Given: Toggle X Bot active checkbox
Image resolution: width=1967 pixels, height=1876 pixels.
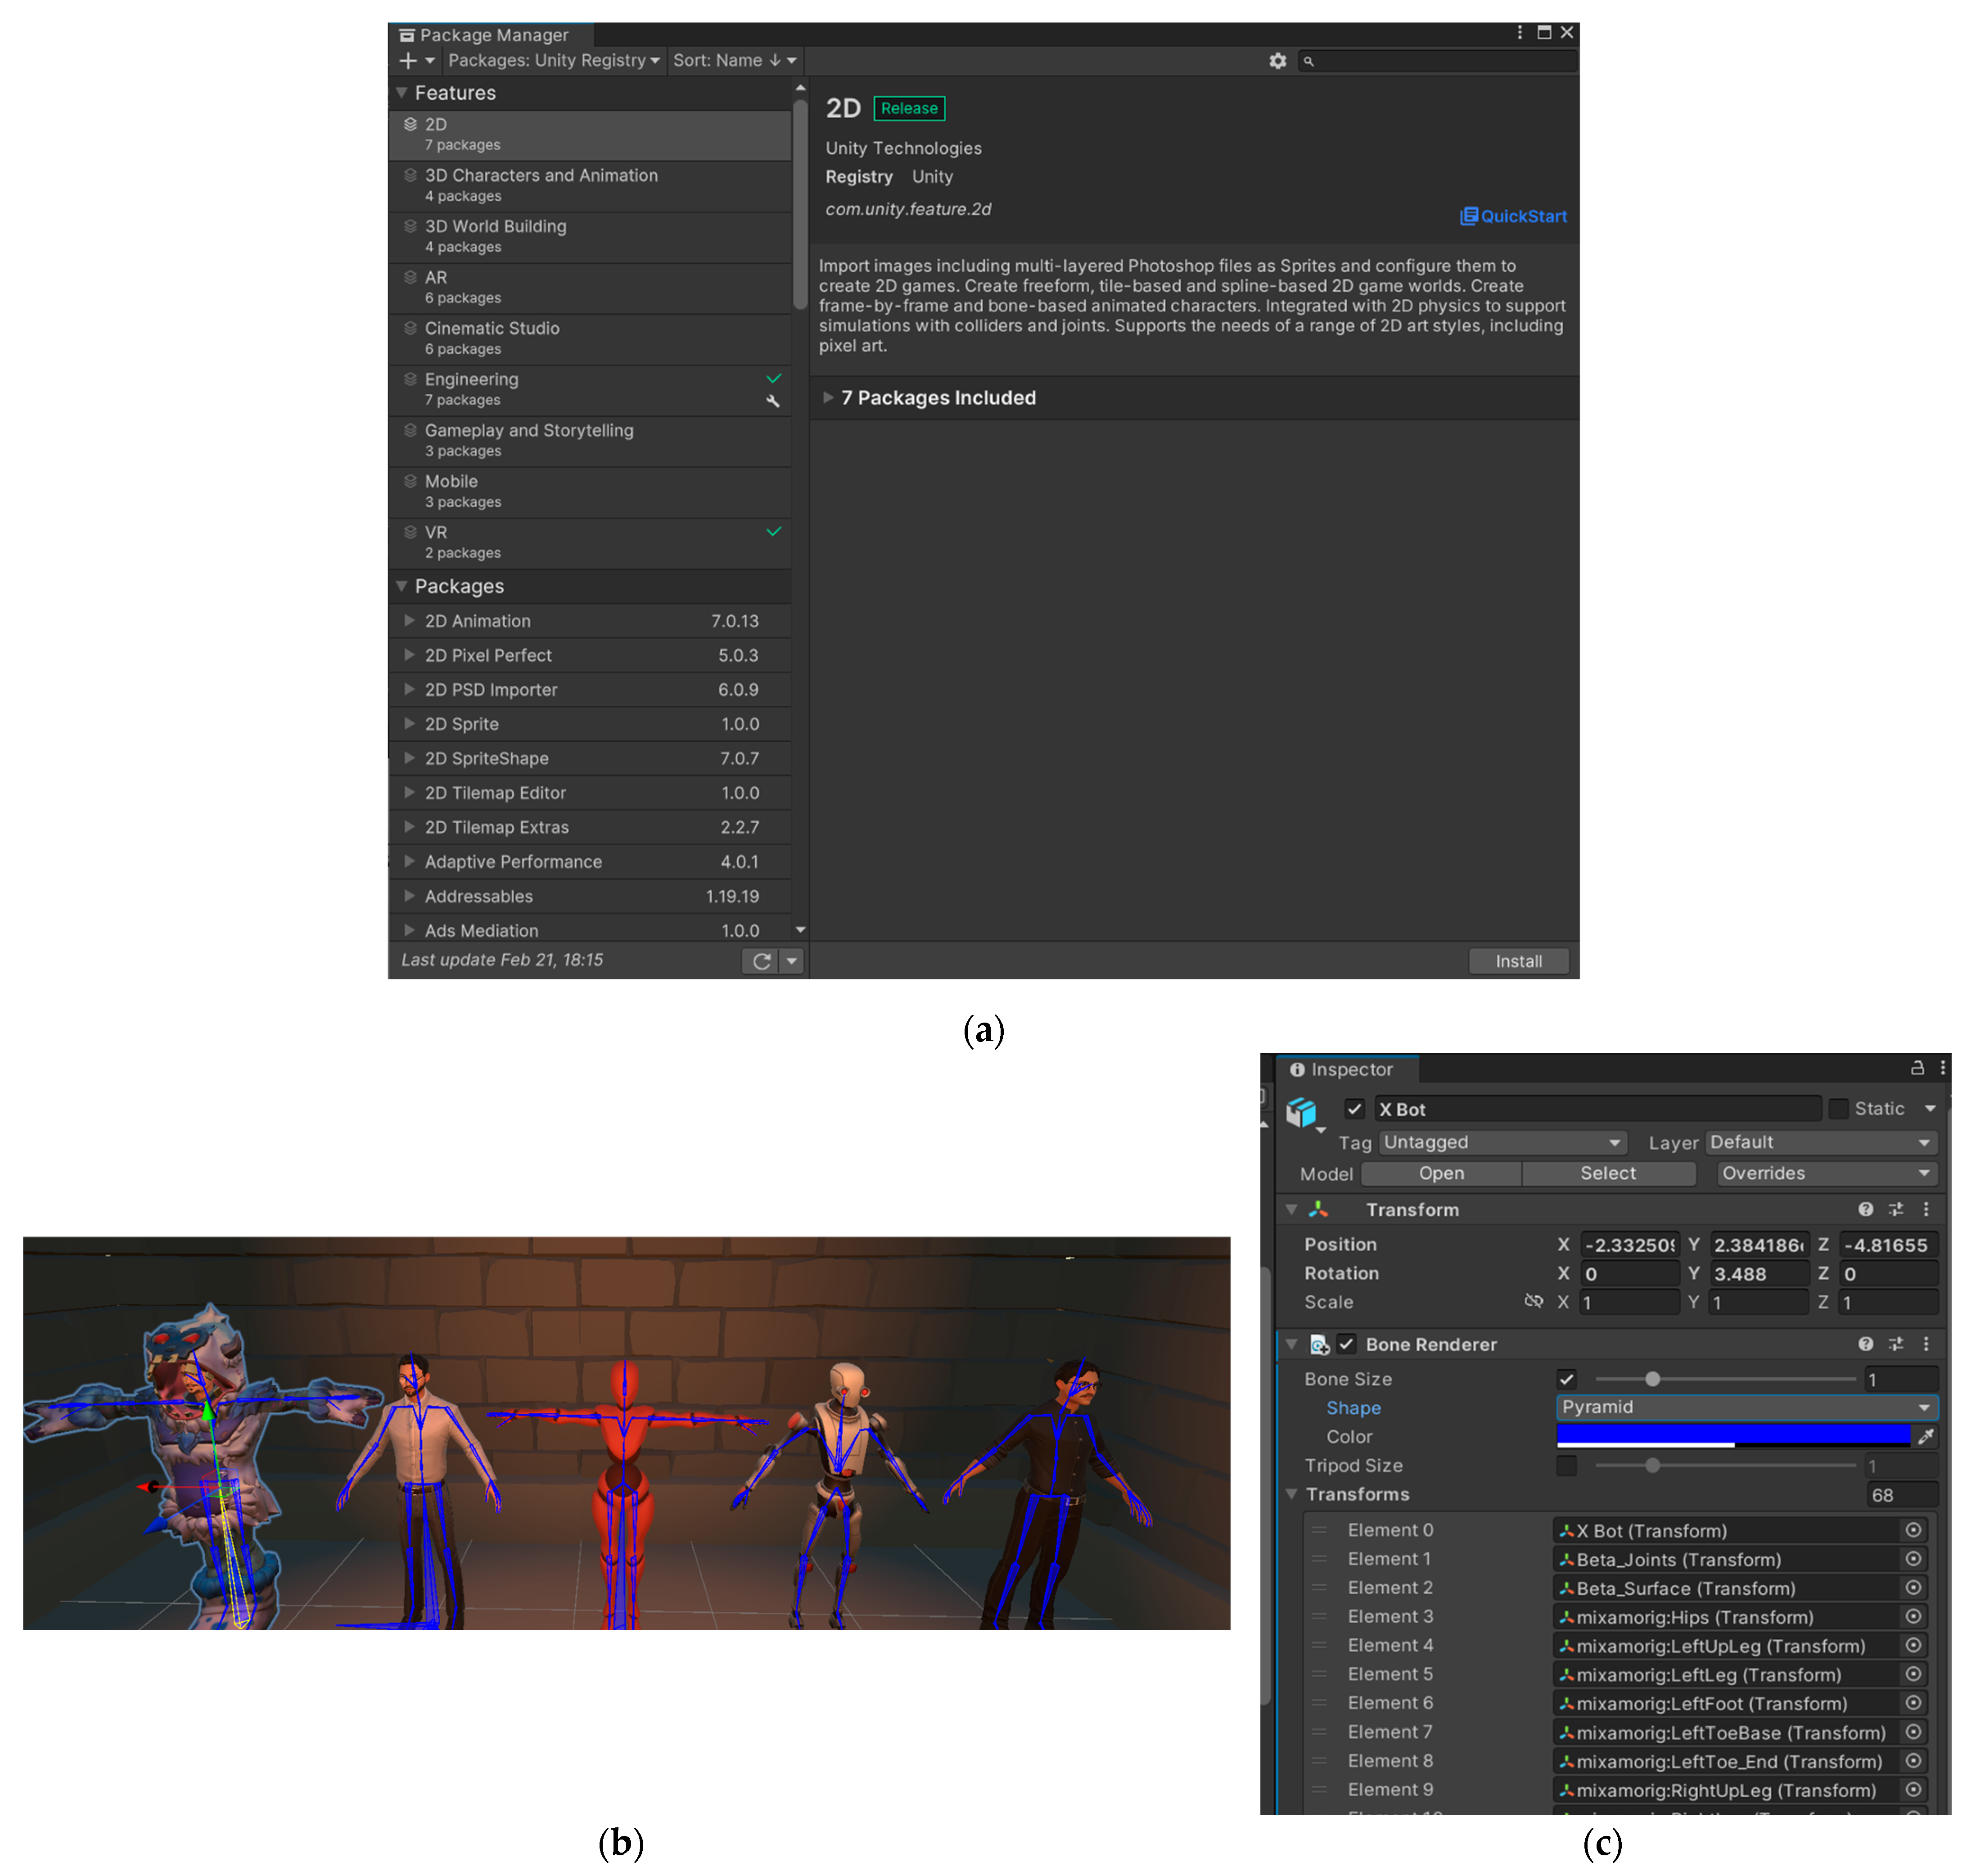Looking at the screenshot, I should tap(1354, 1108).
